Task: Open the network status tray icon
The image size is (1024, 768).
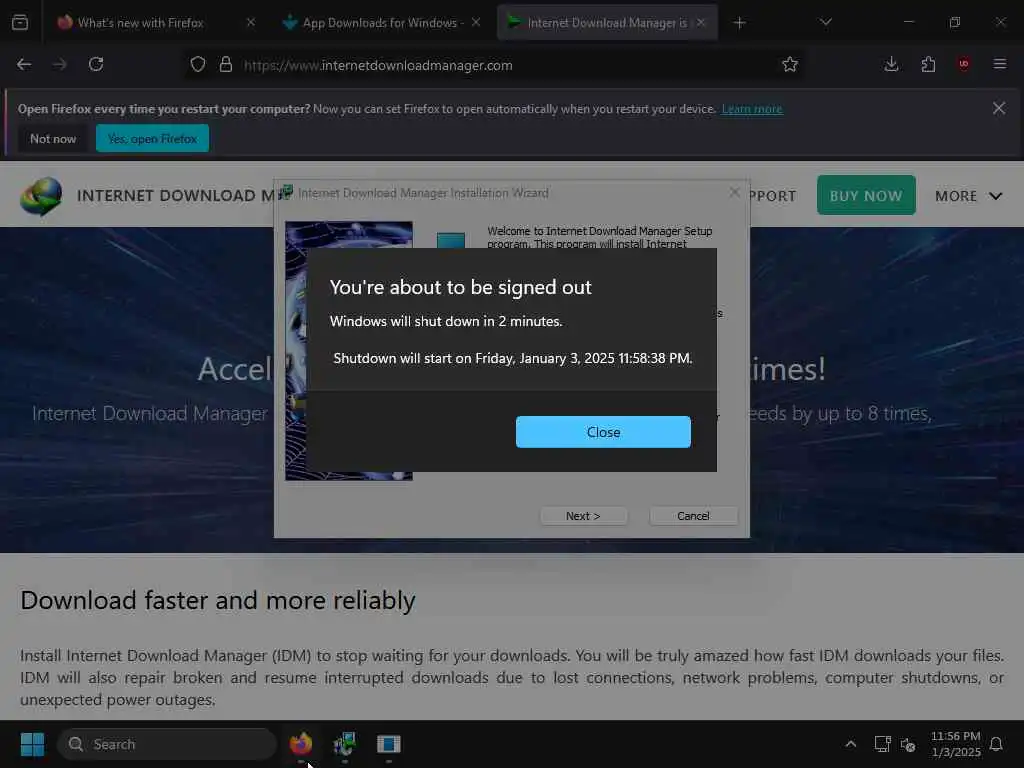Action: (882, 744)
